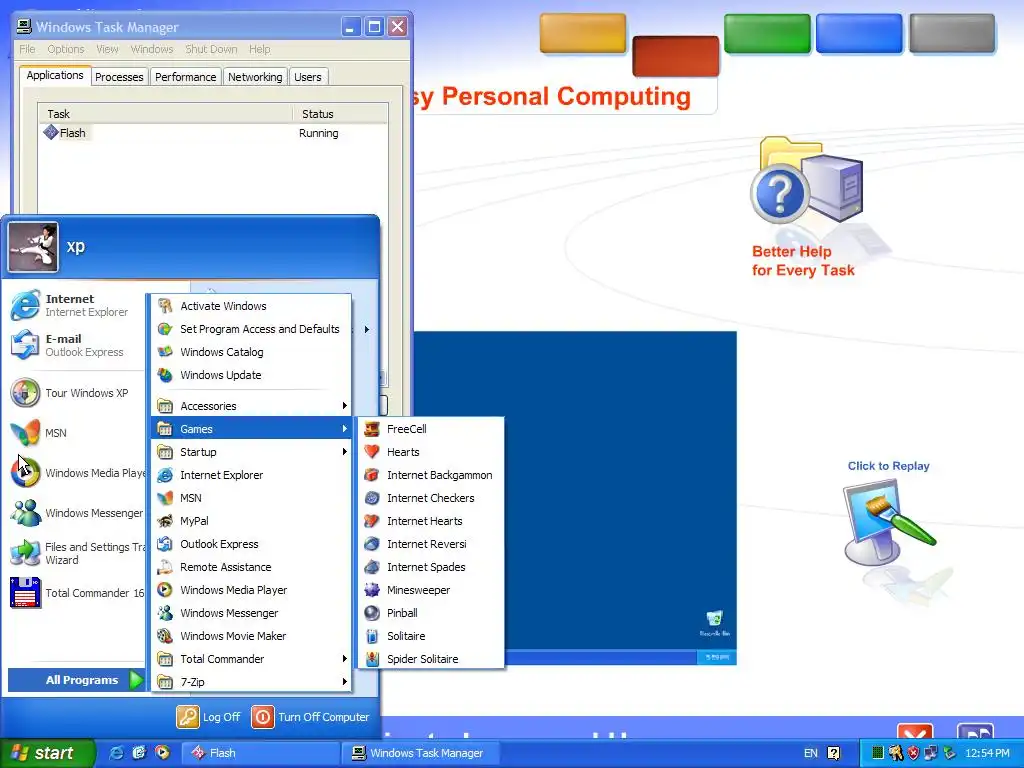Open Internet Explorer quick launch icon
This screenshot has height=768, width=1024.
point(116,753)
